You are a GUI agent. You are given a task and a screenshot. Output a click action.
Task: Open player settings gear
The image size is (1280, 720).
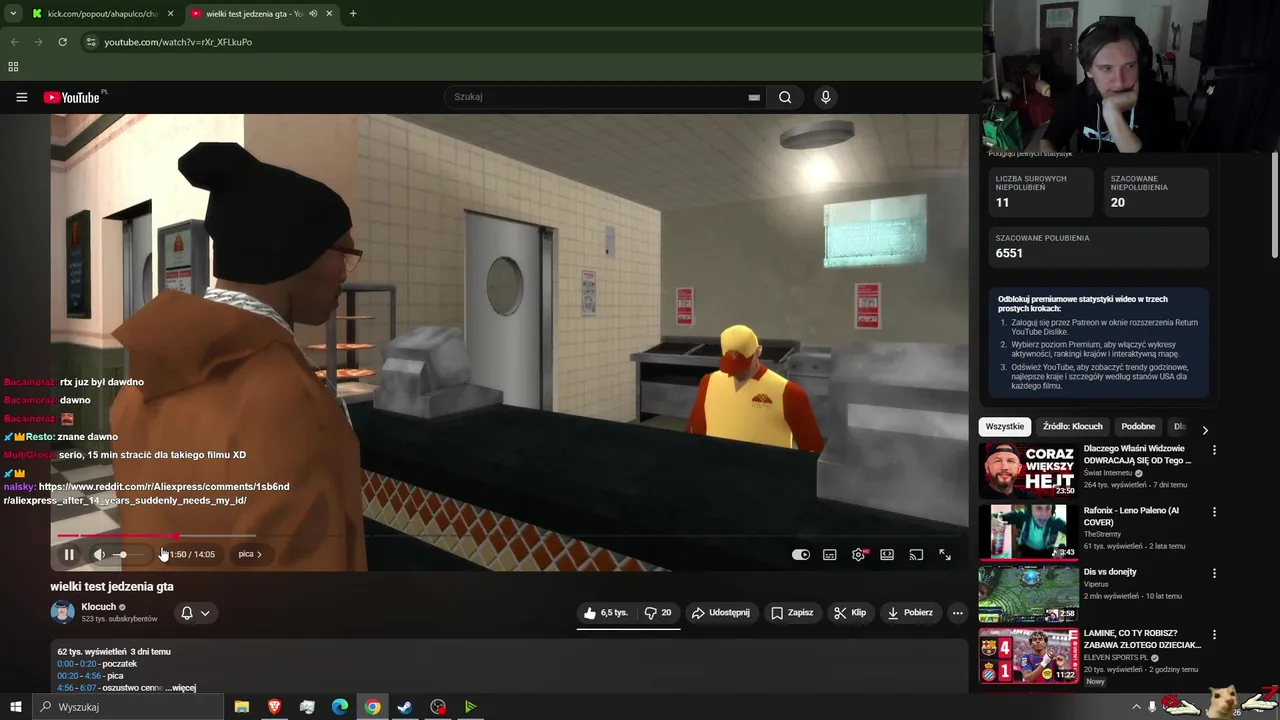coord(858,554)
